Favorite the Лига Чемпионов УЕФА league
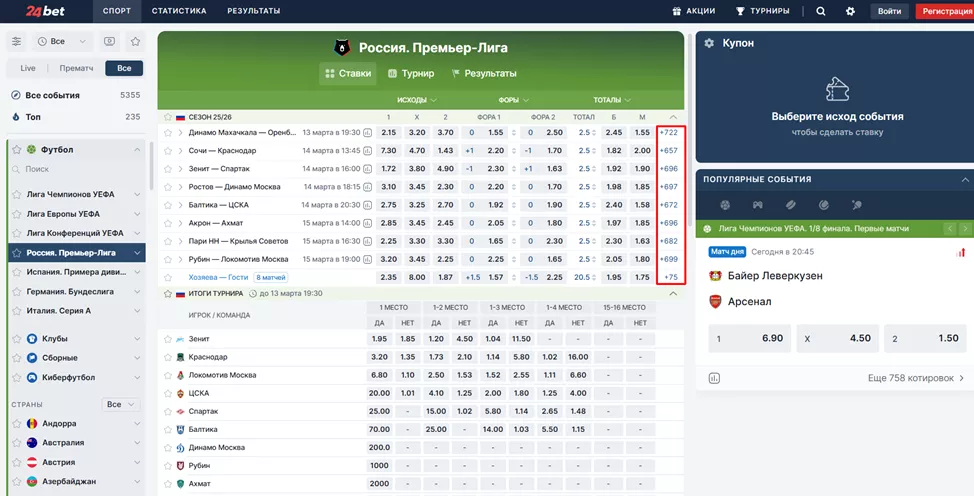Screen dimensions: 974x496 [16, 195]
